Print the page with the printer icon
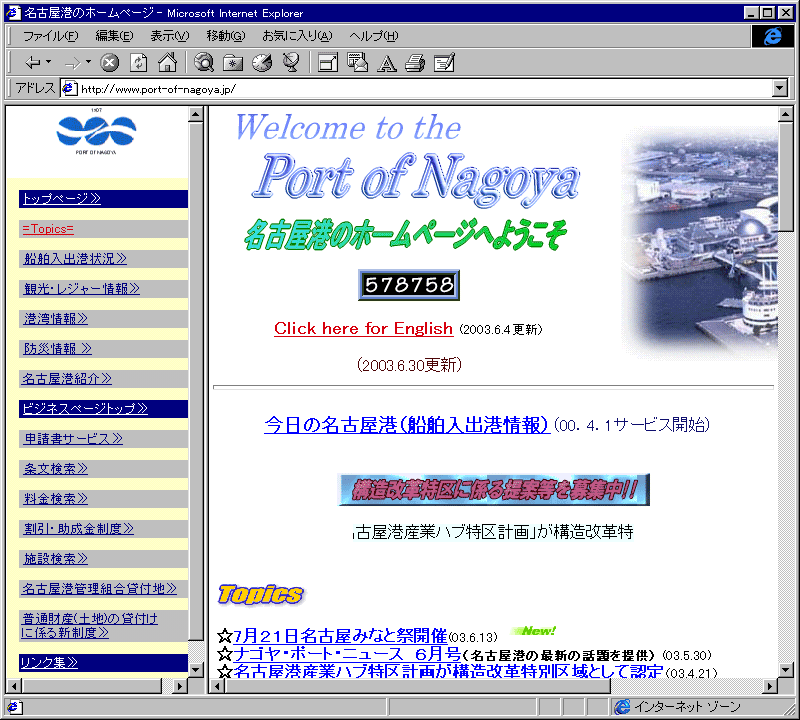The image size is (800, 720). (415, 63)
